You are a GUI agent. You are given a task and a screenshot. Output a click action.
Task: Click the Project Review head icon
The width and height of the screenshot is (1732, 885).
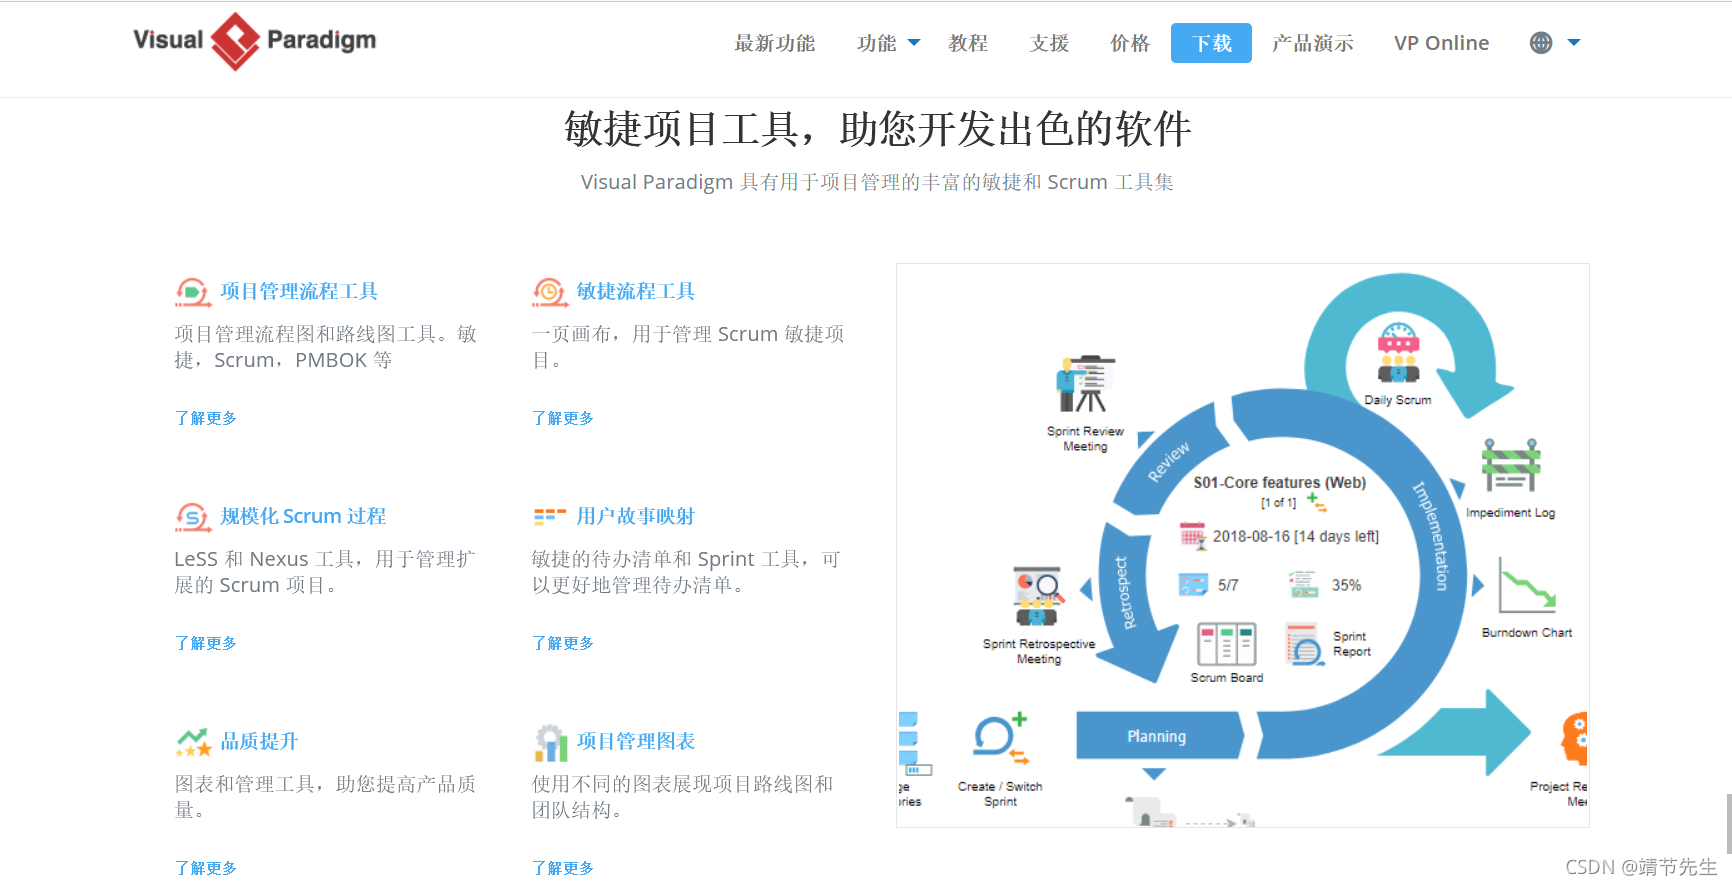1574,739
